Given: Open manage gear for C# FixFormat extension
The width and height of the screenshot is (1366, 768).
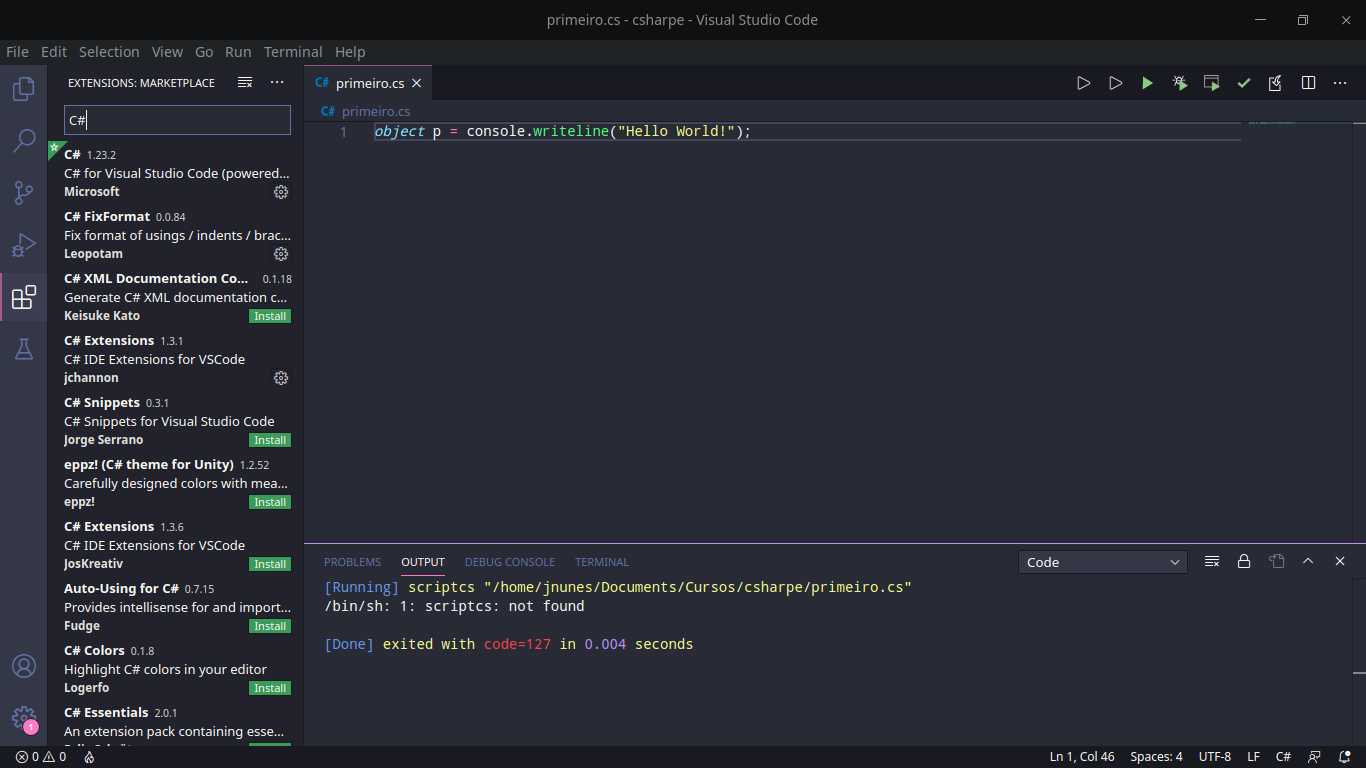Looking at the screenshot, I should point(281,254).
